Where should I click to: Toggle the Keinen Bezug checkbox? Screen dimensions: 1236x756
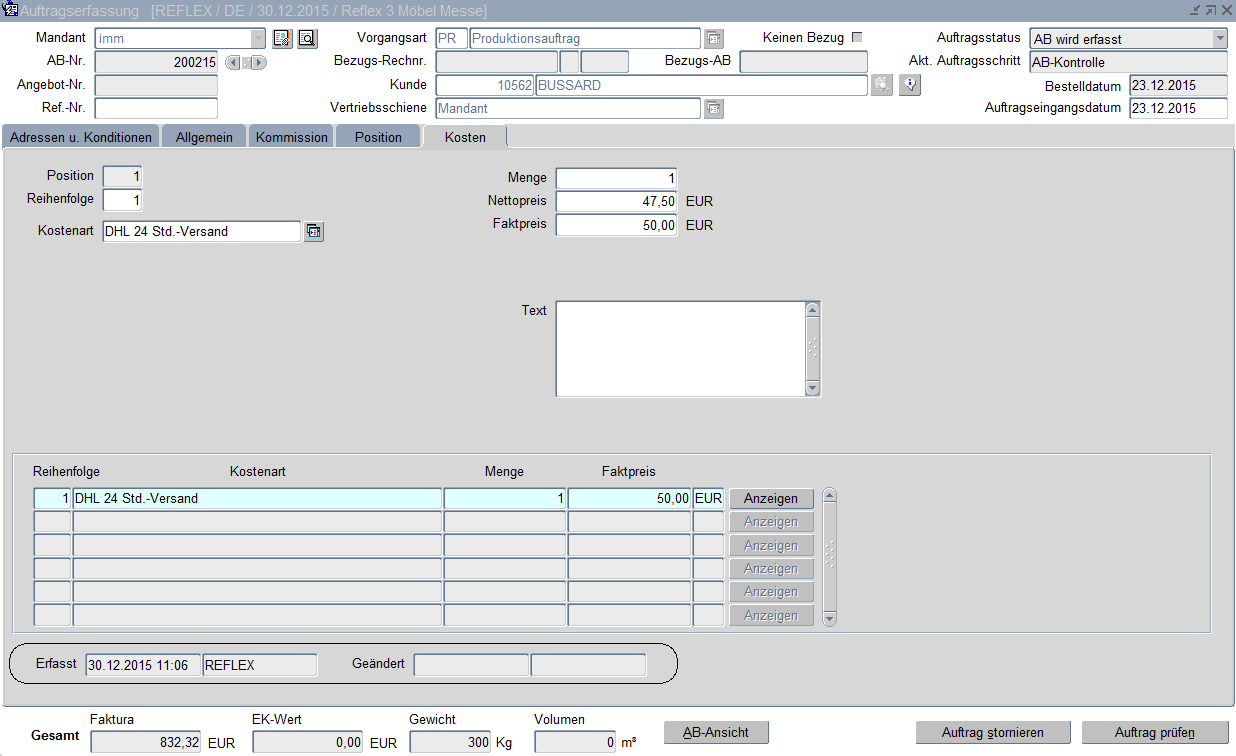[856, 38]
